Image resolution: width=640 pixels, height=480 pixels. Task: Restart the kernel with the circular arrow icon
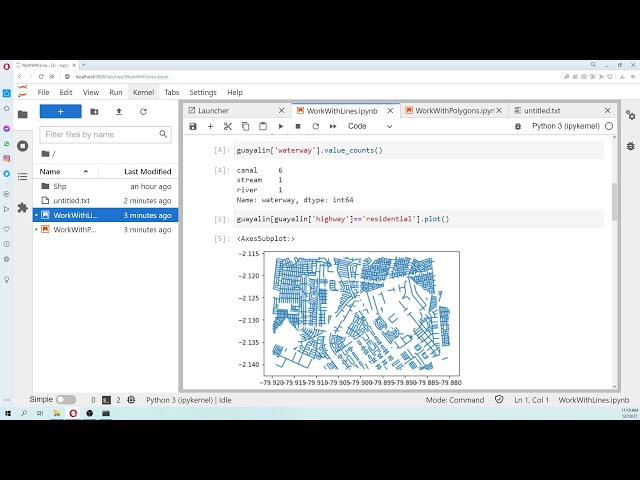pos(316,127)
